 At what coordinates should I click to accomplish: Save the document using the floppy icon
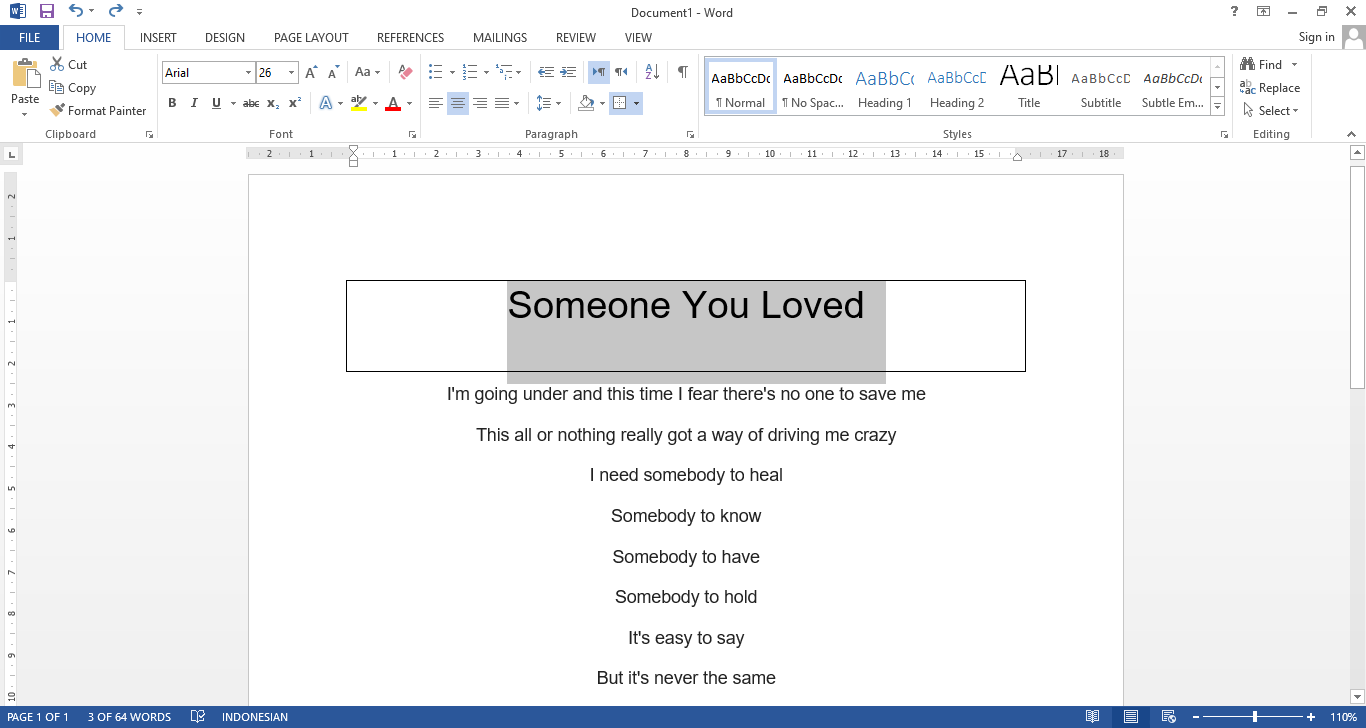pyautogui.click(x=47, y=12)
